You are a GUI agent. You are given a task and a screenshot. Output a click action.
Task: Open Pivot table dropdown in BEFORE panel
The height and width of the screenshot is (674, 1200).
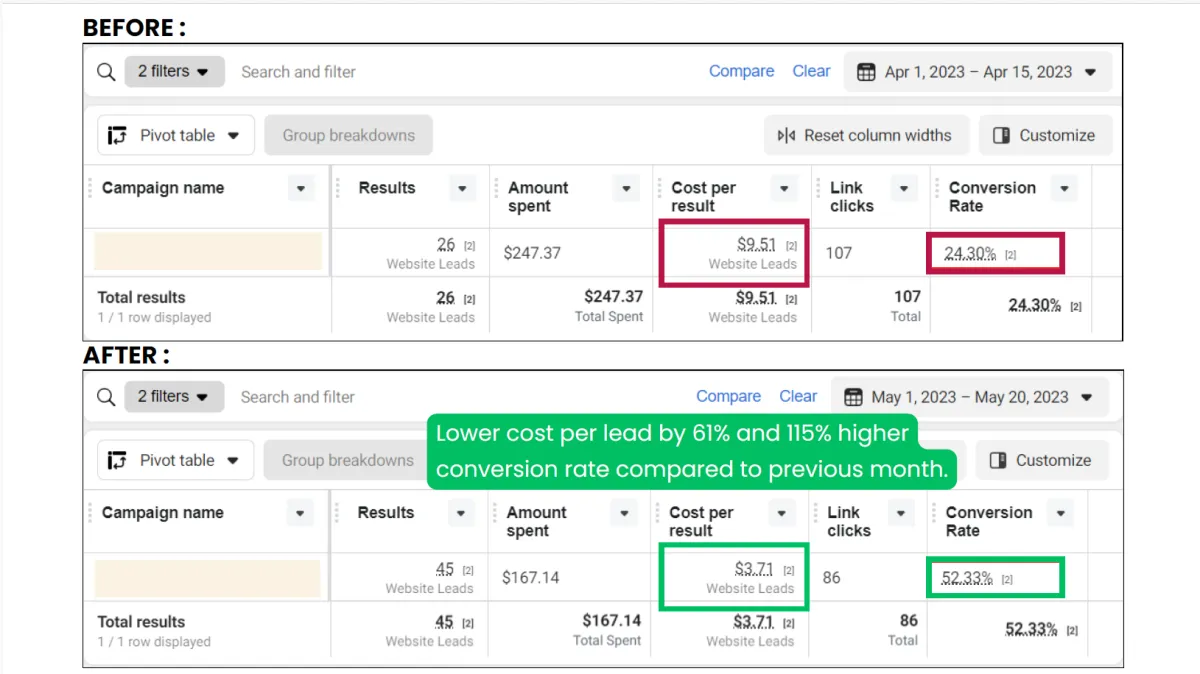[x=176, y=135]
